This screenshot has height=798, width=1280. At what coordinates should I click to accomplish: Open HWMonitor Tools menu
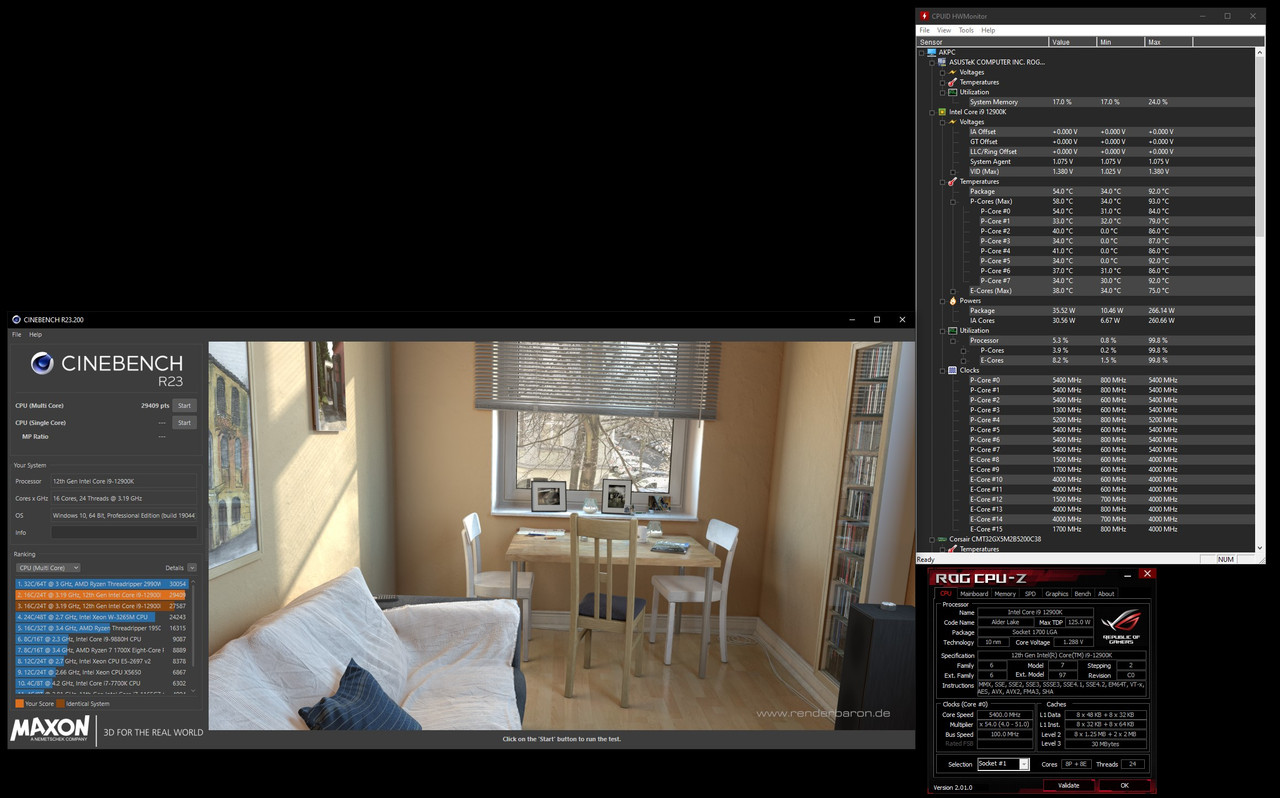[x=966, y=30]
